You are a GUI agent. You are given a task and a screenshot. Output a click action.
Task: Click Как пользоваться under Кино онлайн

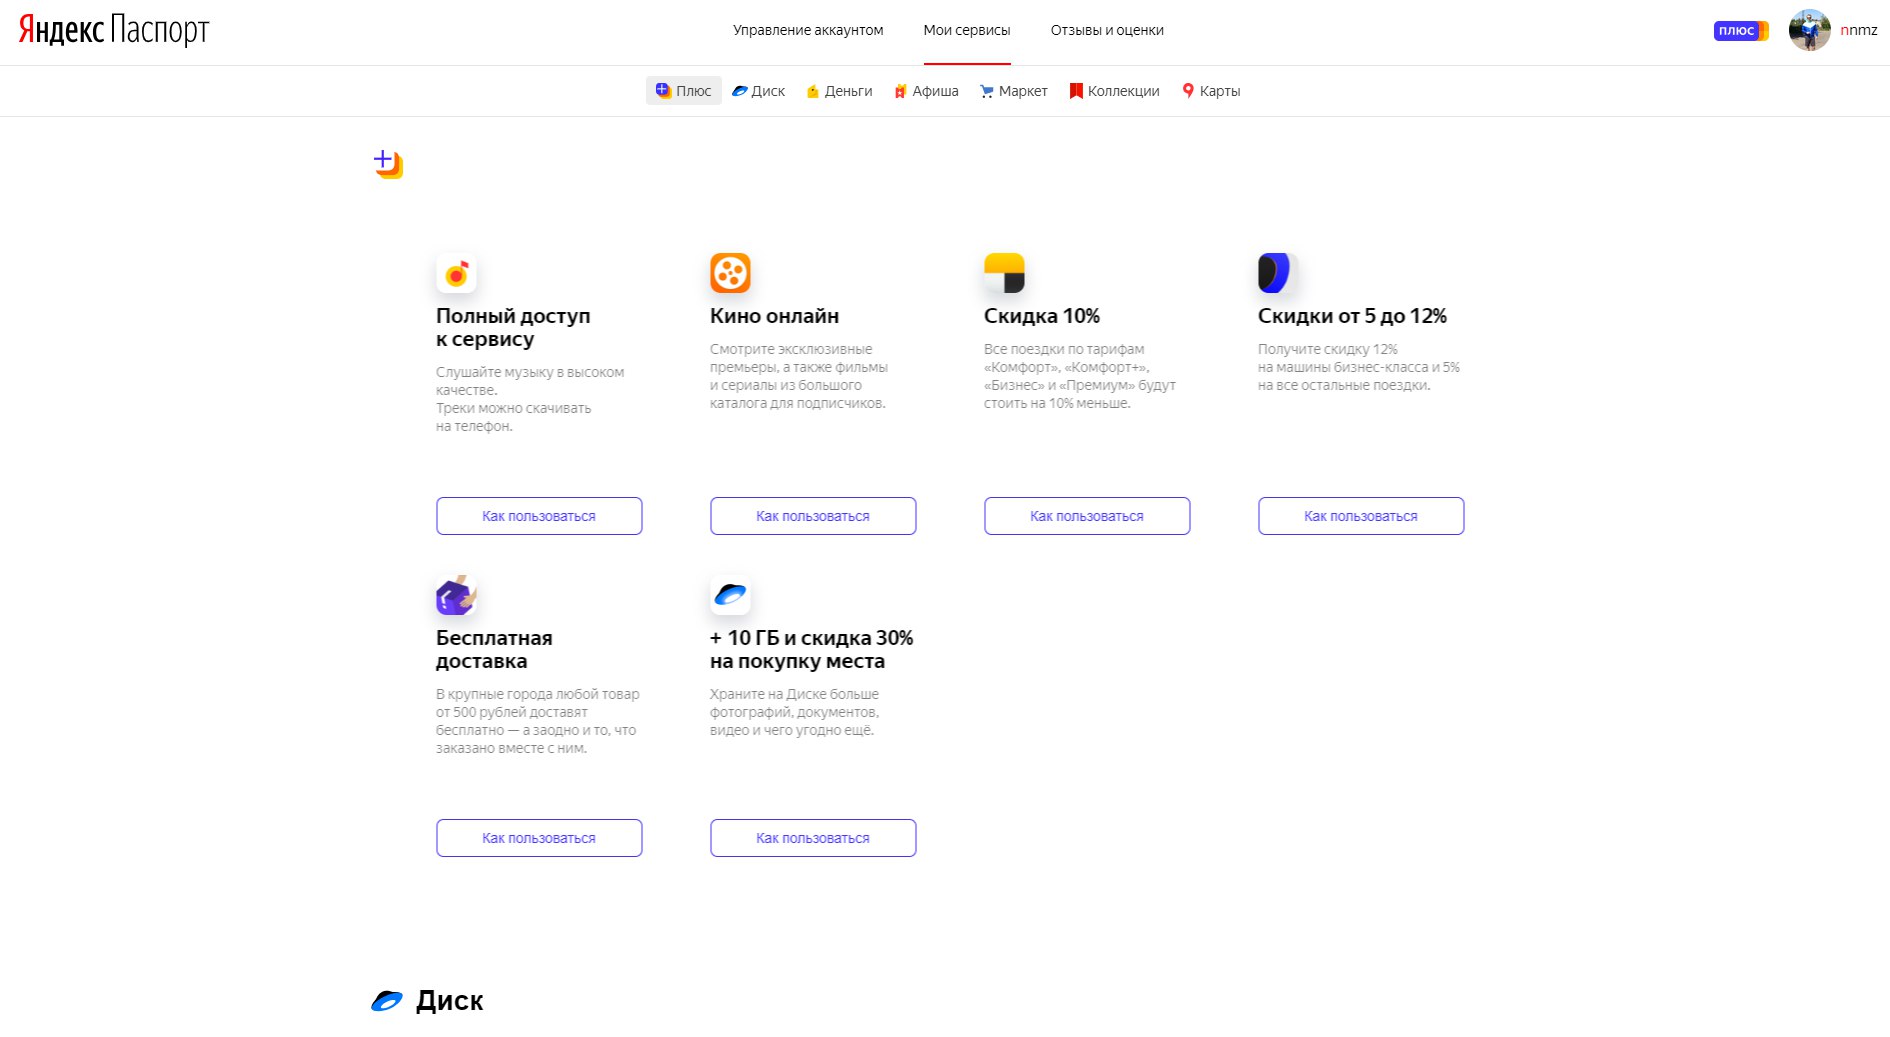pos(813,516)
